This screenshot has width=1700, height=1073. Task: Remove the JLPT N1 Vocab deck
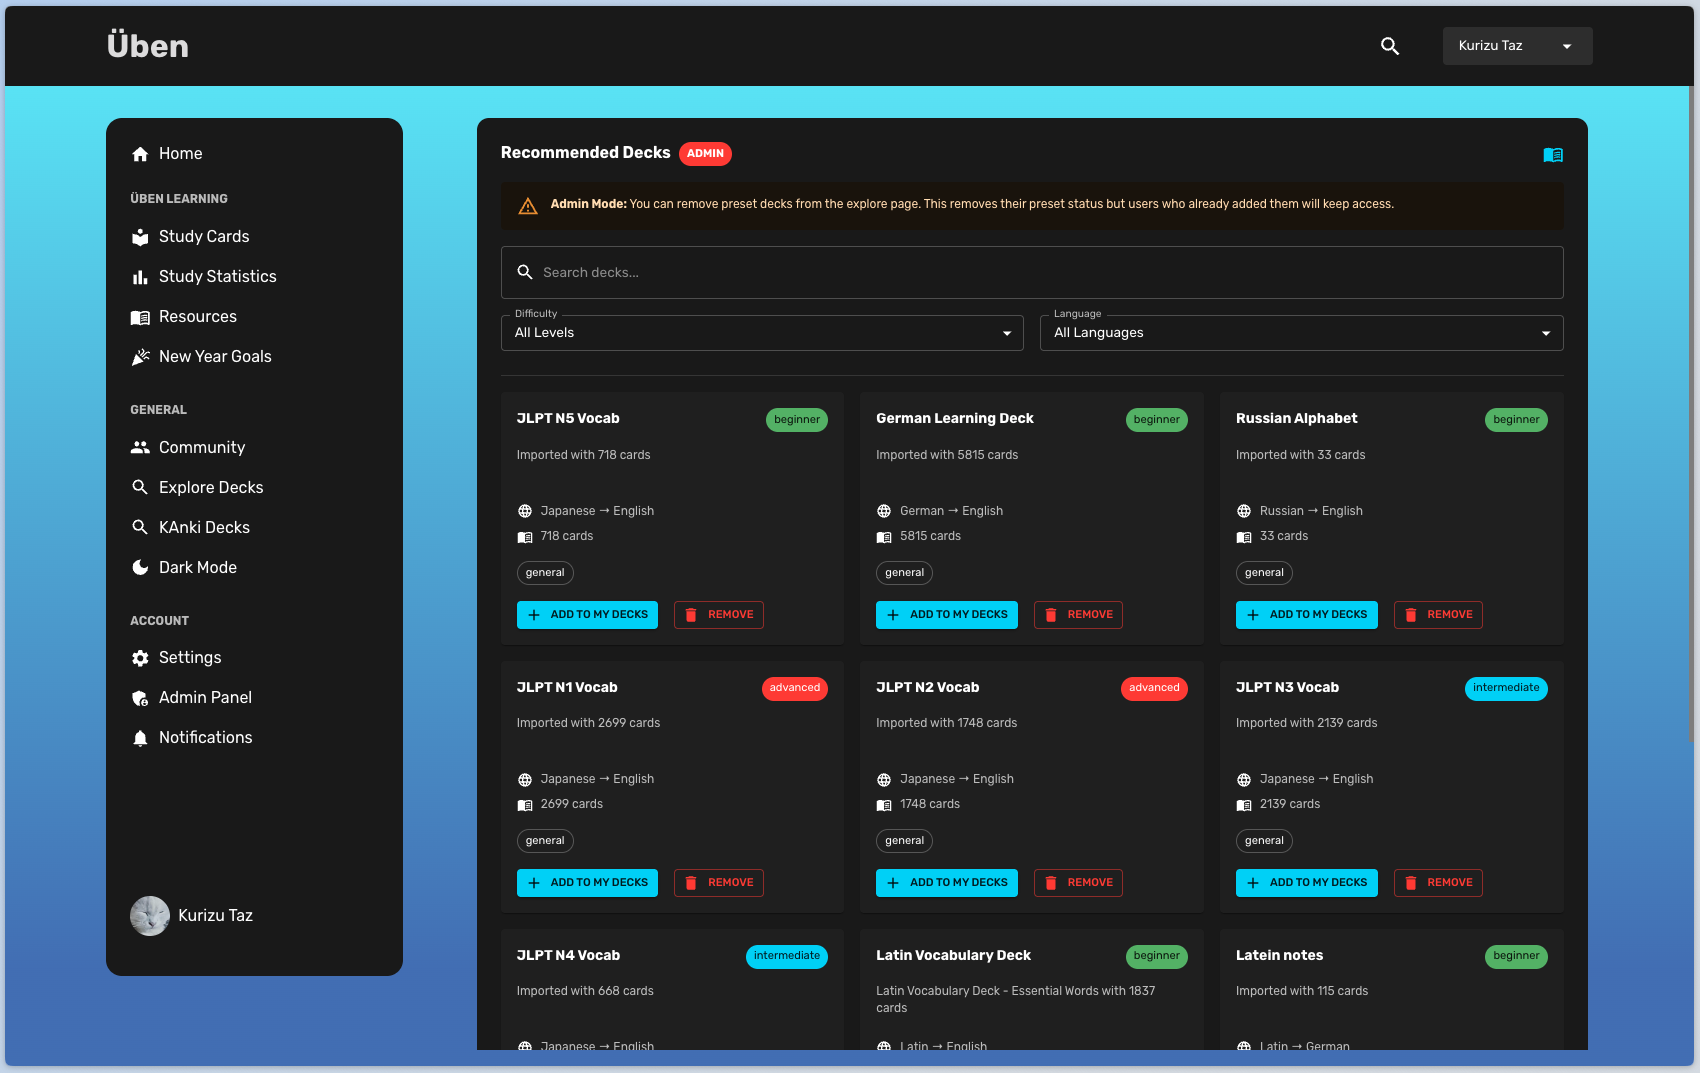click(x=719, y=883)
